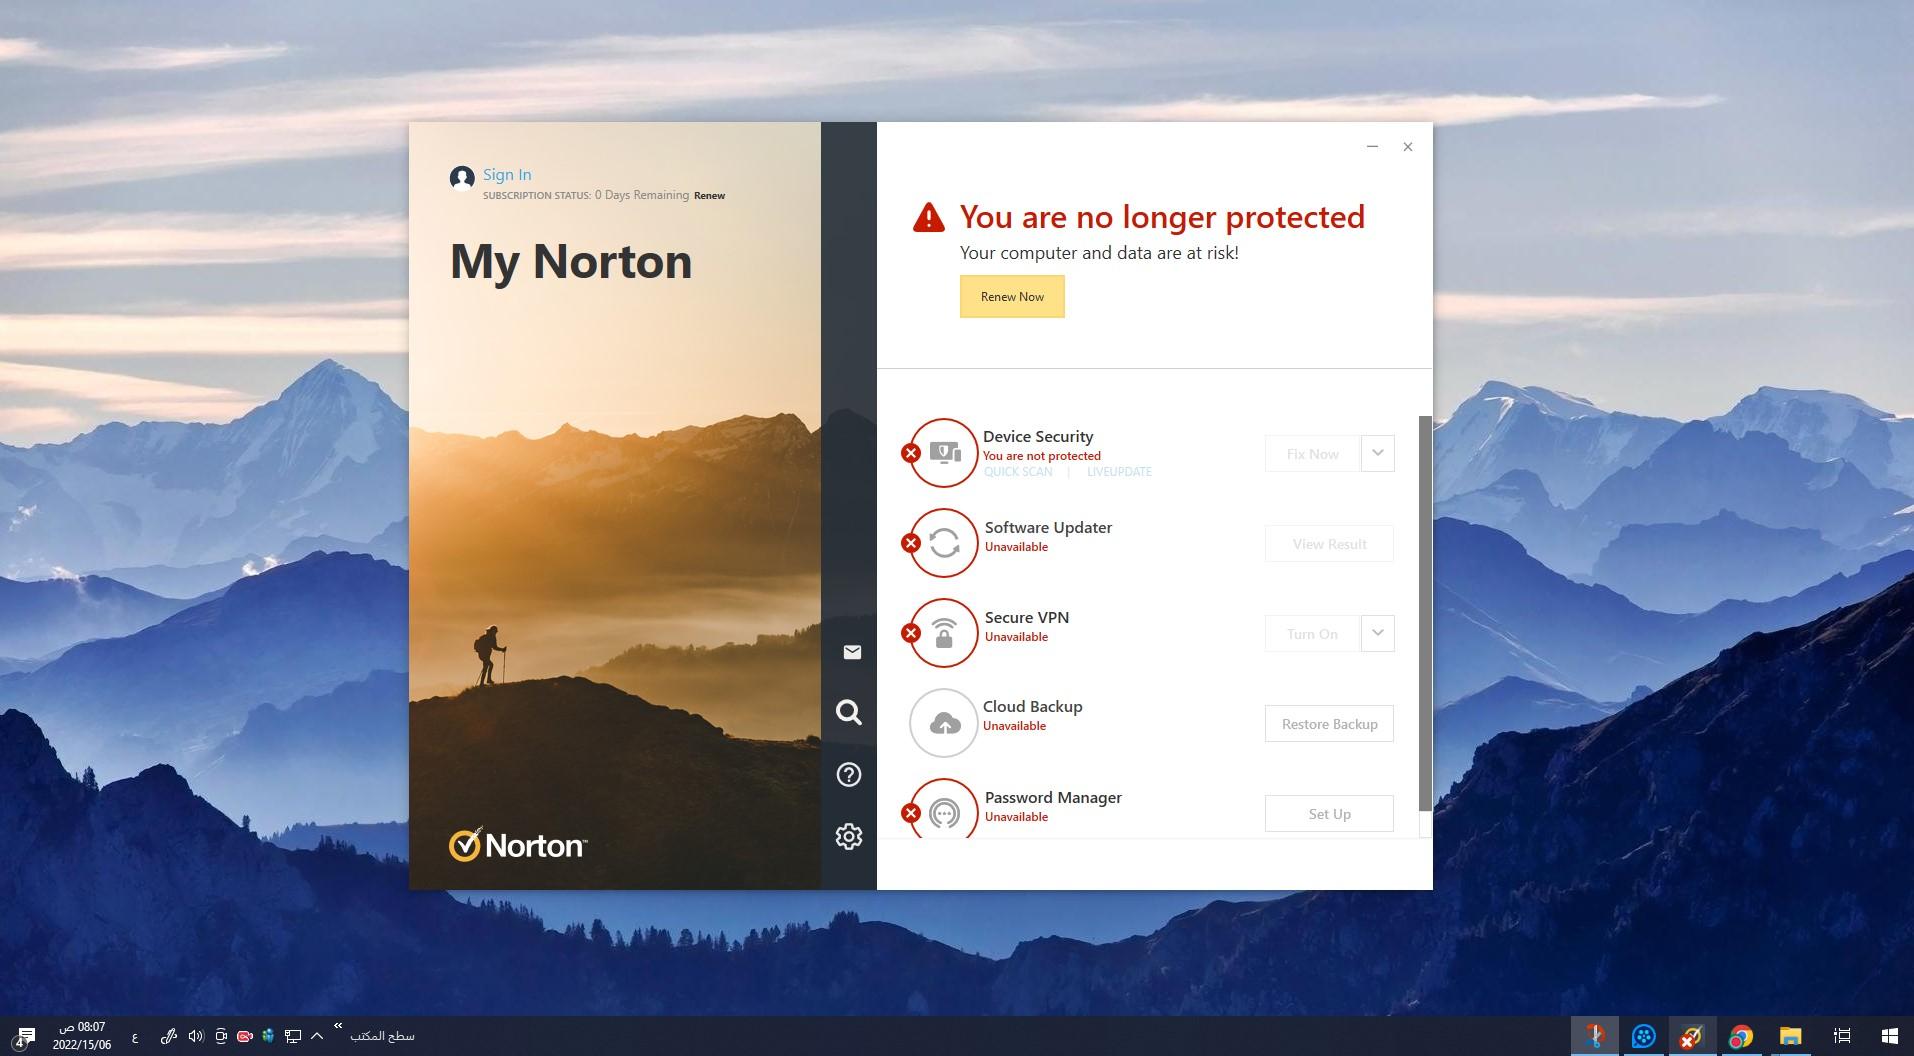Click the View Result button
Screen dimensions: 1914x1056
1329,544
